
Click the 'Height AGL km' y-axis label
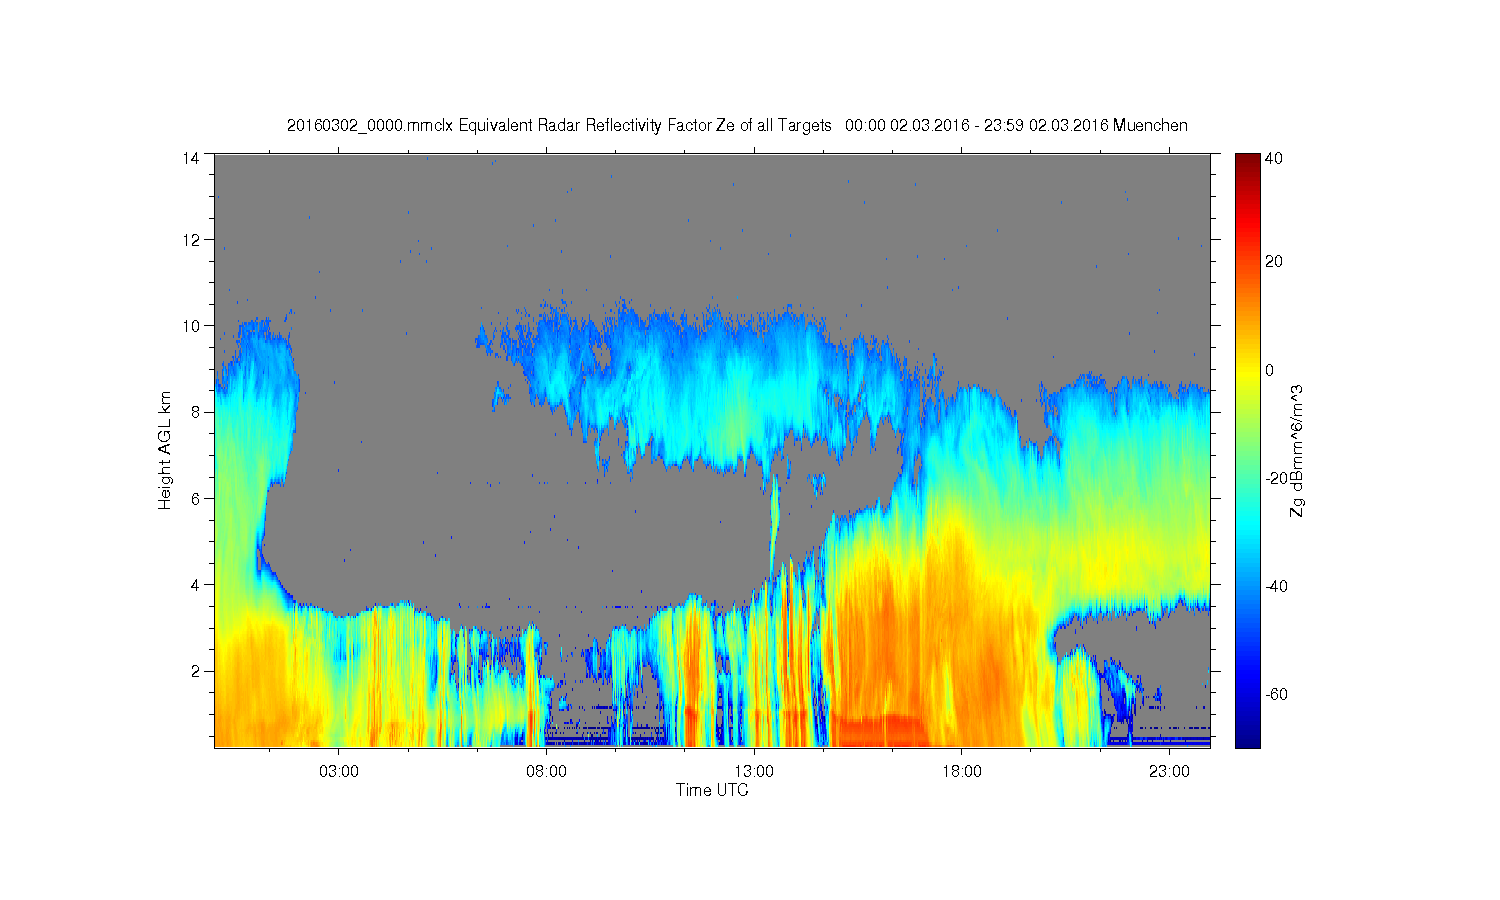(165, 450)
